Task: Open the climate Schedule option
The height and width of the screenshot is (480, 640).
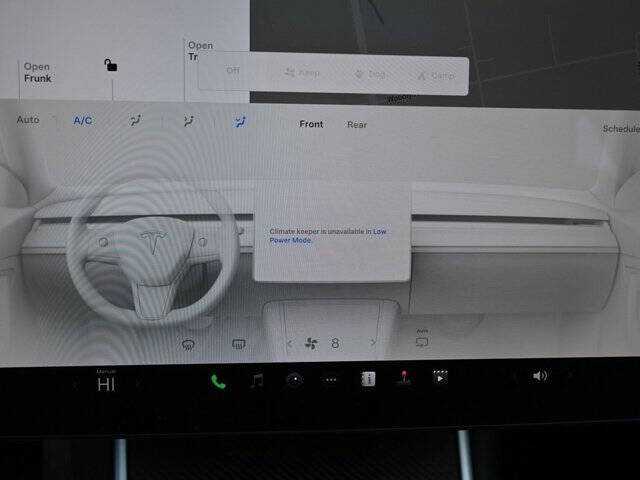Action: (x=621, y=129)
